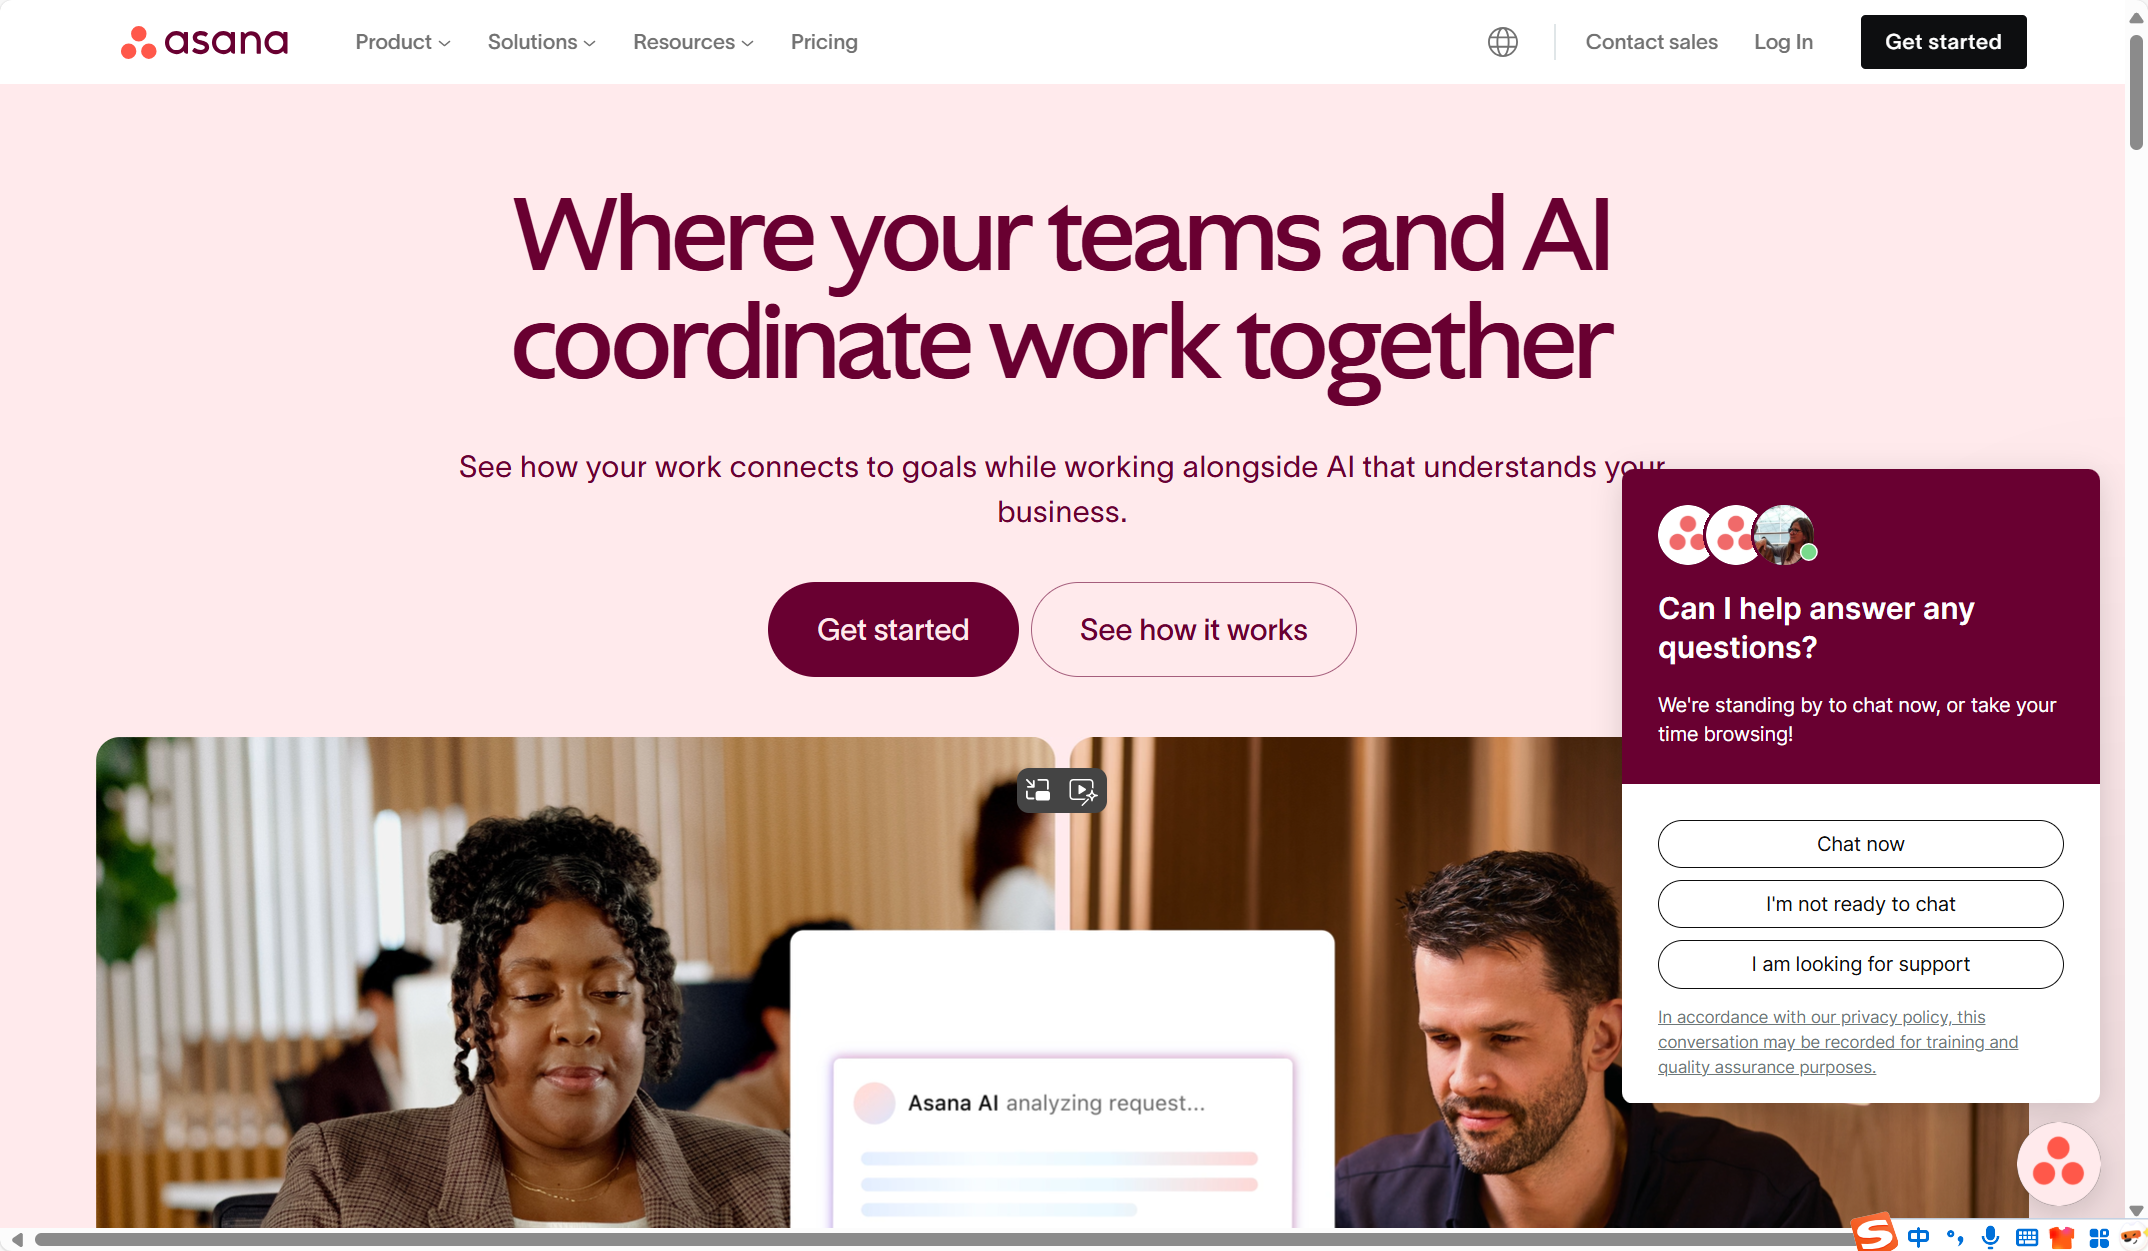Click the AI video play icon overlay
The image size is (2148, 1251).
[1083, 791]
